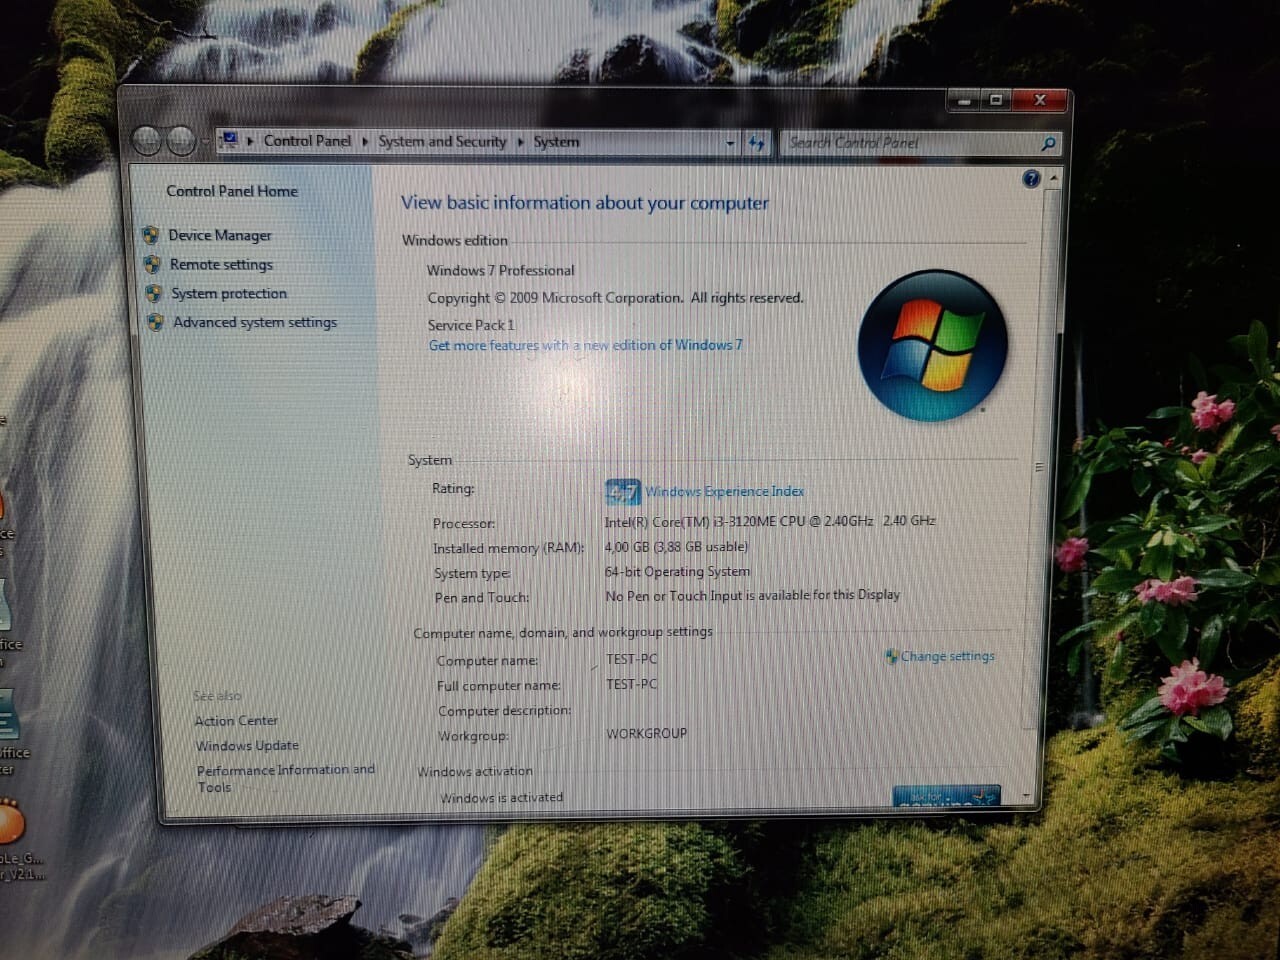Open Action Center from See also
The image size is (1280, 960).
point(236,720)
